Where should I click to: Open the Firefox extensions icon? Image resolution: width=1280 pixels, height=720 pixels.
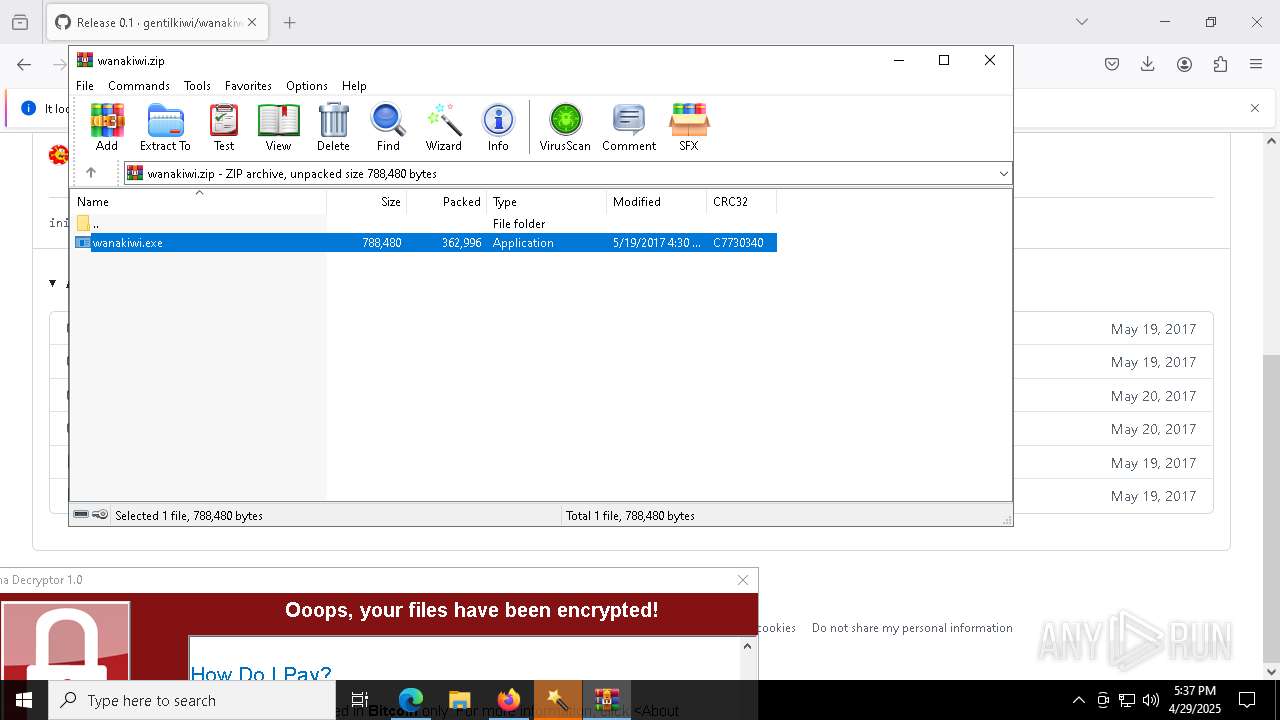tap(1220, 64)
